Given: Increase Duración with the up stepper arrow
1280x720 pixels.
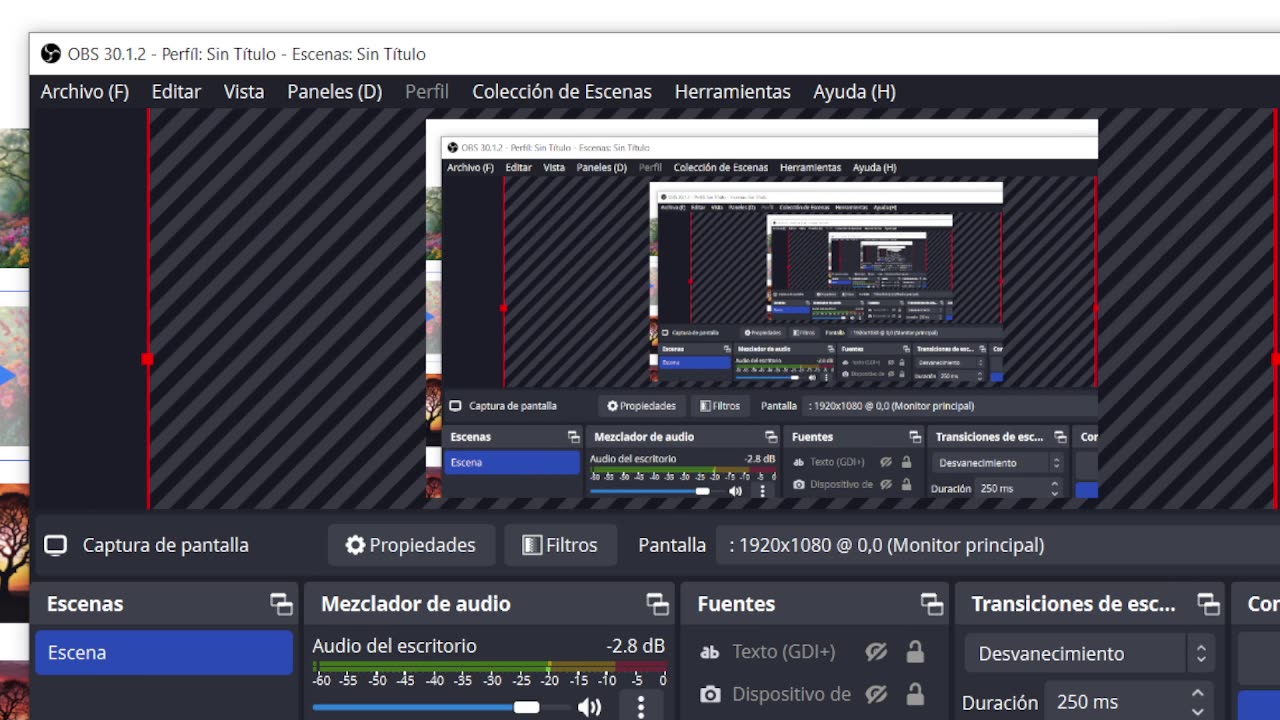Looking at the screenshot, I should point(1198,693).
